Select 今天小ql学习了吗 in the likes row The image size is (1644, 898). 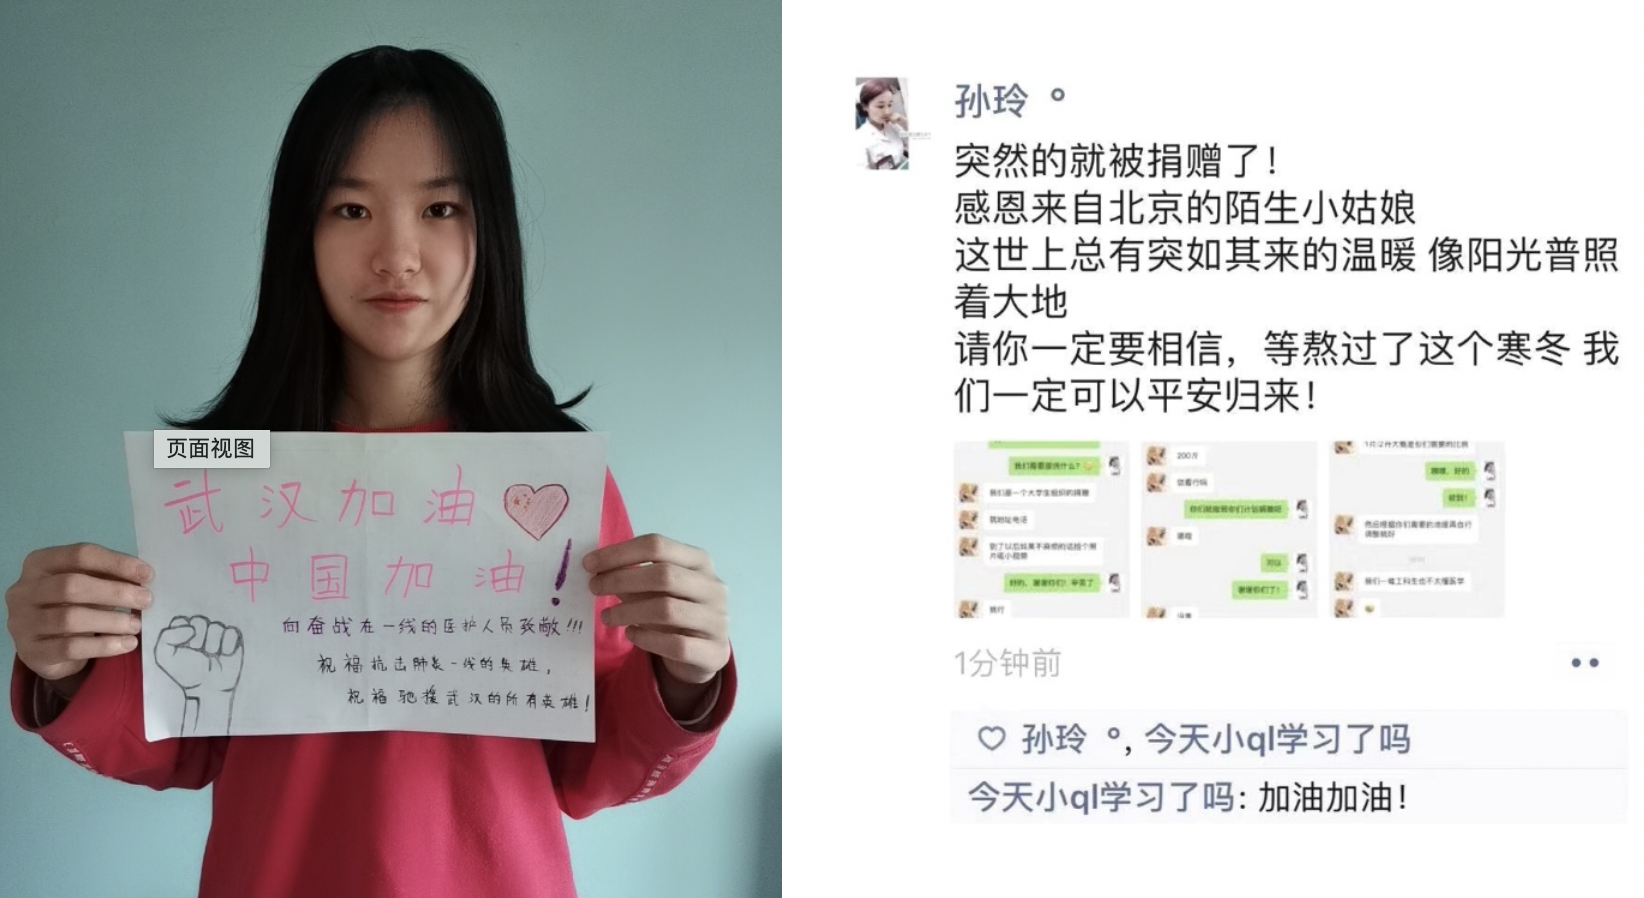(x=1277, y=739)
